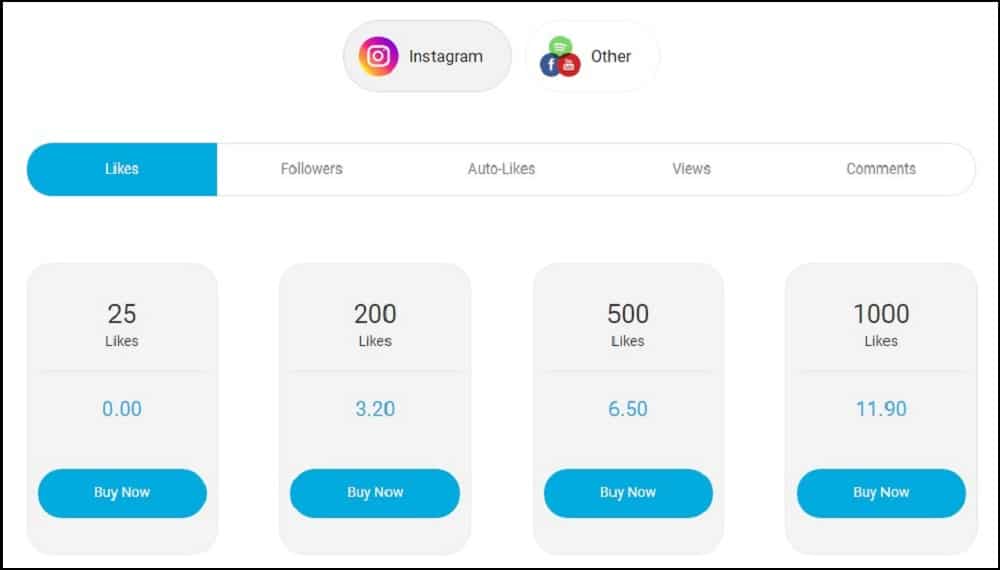Click the 0.00 price on 25 Likes

click(x=122, y=409)
